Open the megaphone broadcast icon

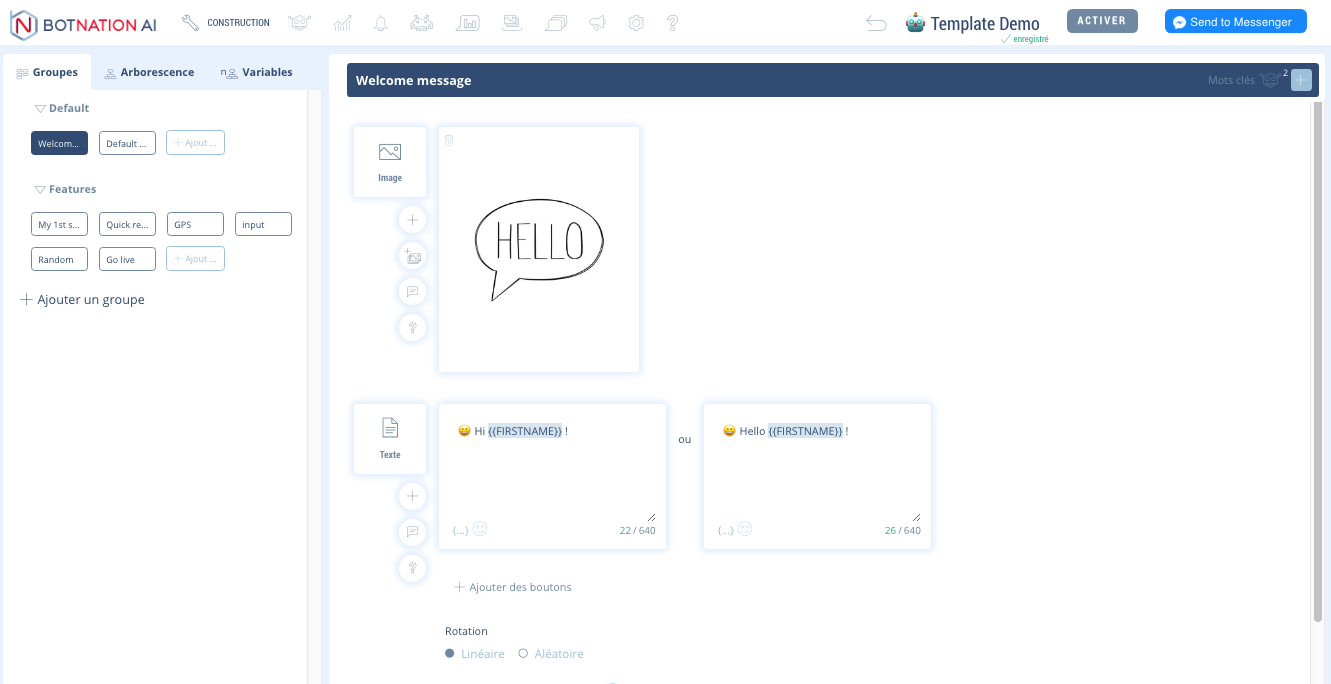pos(597,23)
